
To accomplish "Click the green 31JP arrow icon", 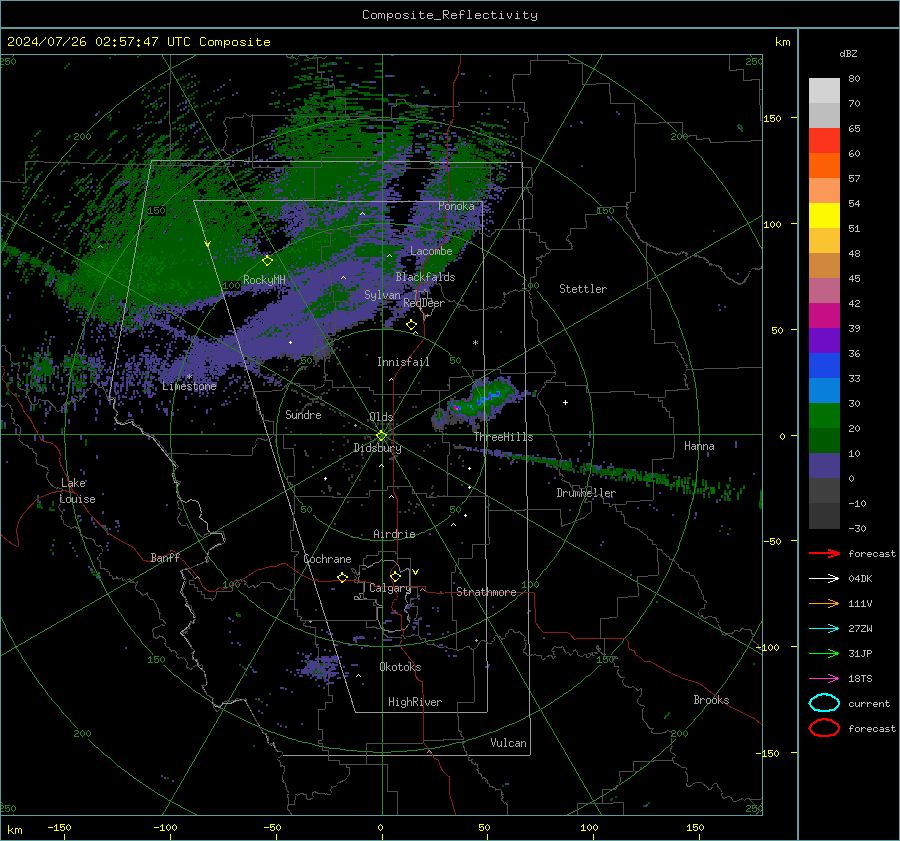I will pyautogui.click(x=824, y=653).
